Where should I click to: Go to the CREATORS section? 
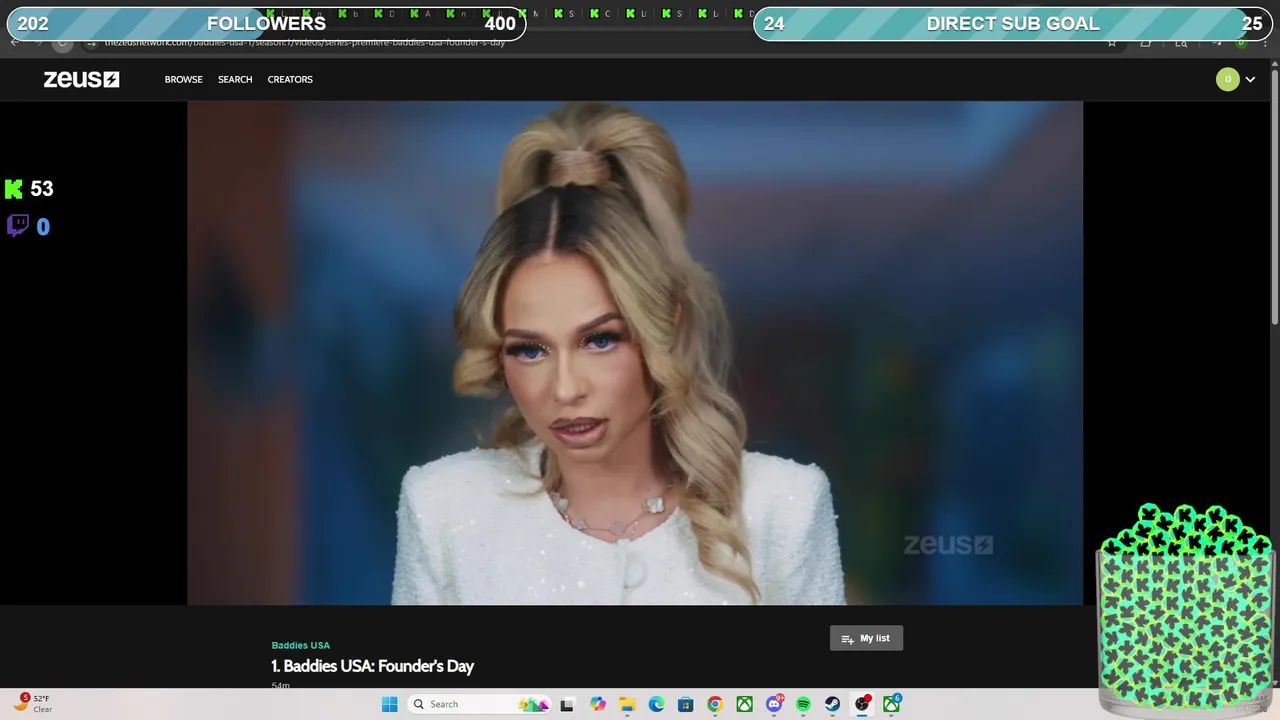coord(290,79)
